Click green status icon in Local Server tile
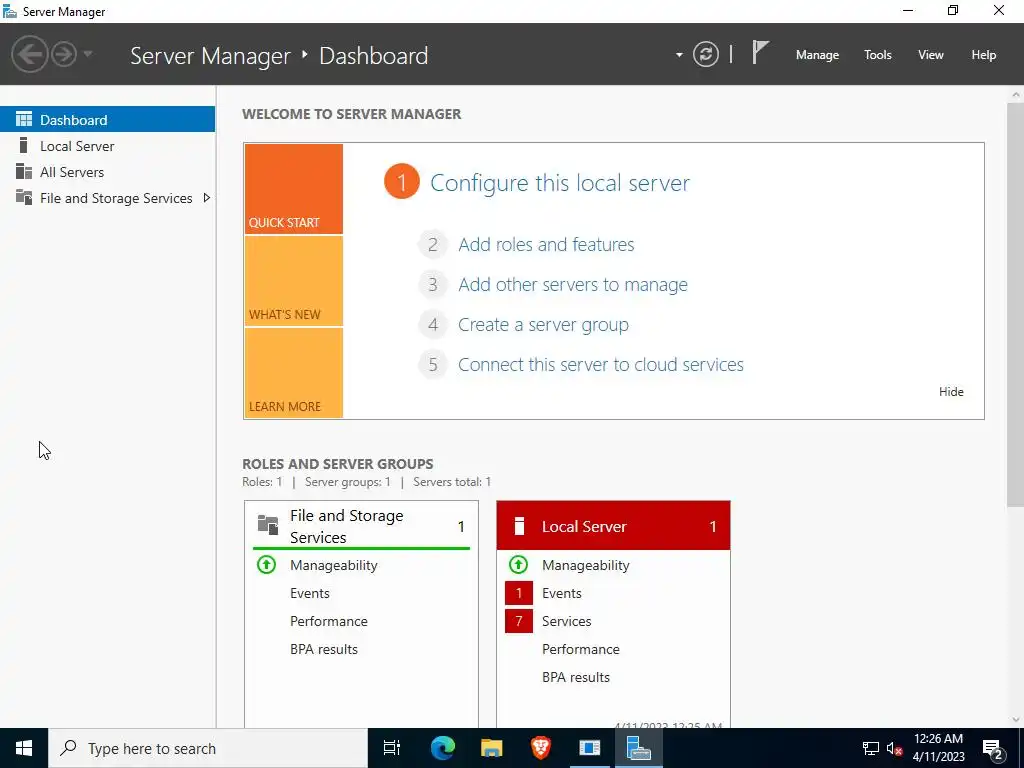The height and width of the screenshot is (768, 1024). 519,564
